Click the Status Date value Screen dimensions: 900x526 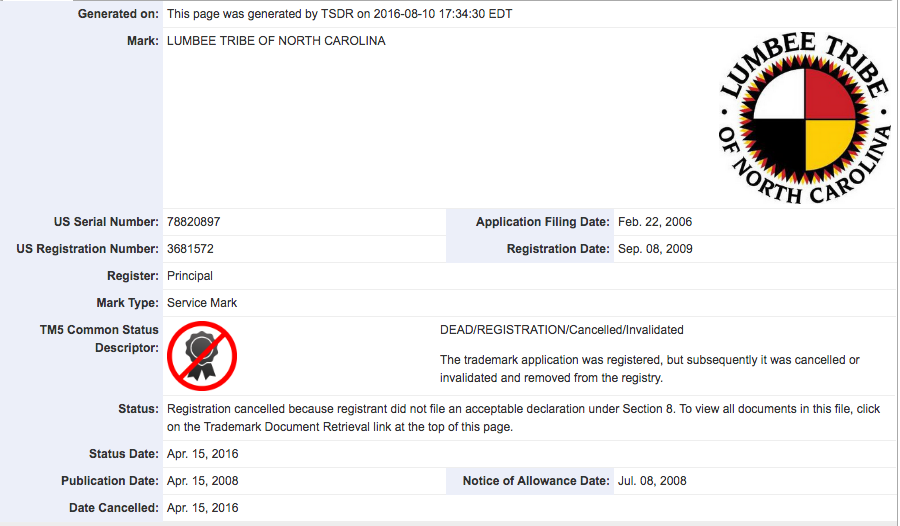203,454
